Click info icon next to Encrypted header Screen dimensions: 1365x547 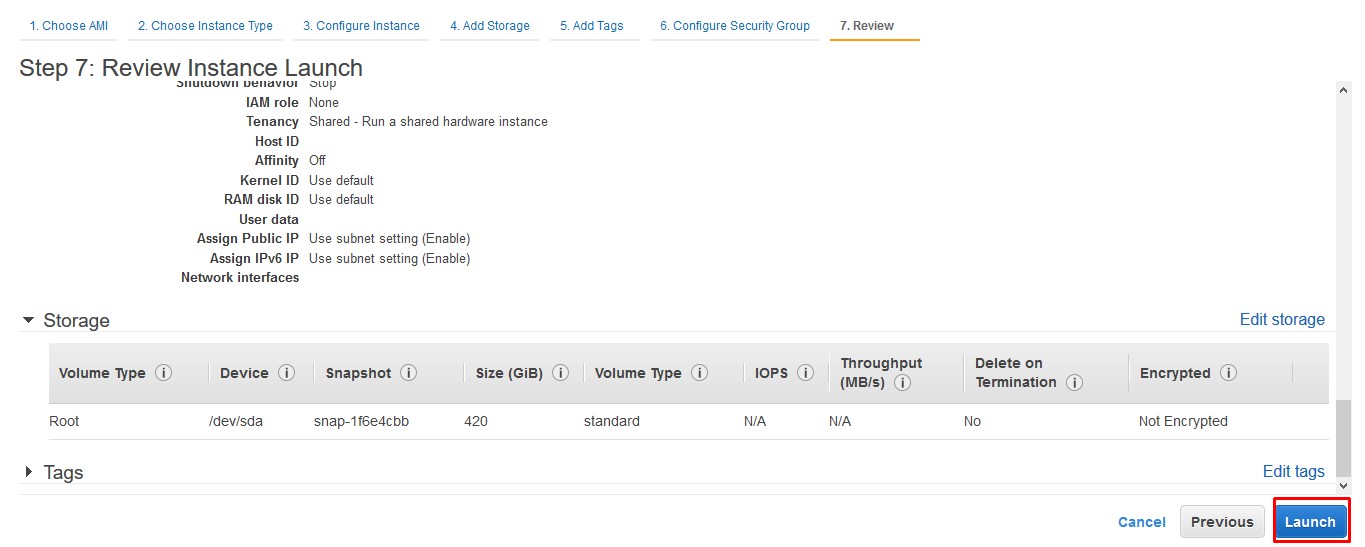click(x=1228, y=373)
